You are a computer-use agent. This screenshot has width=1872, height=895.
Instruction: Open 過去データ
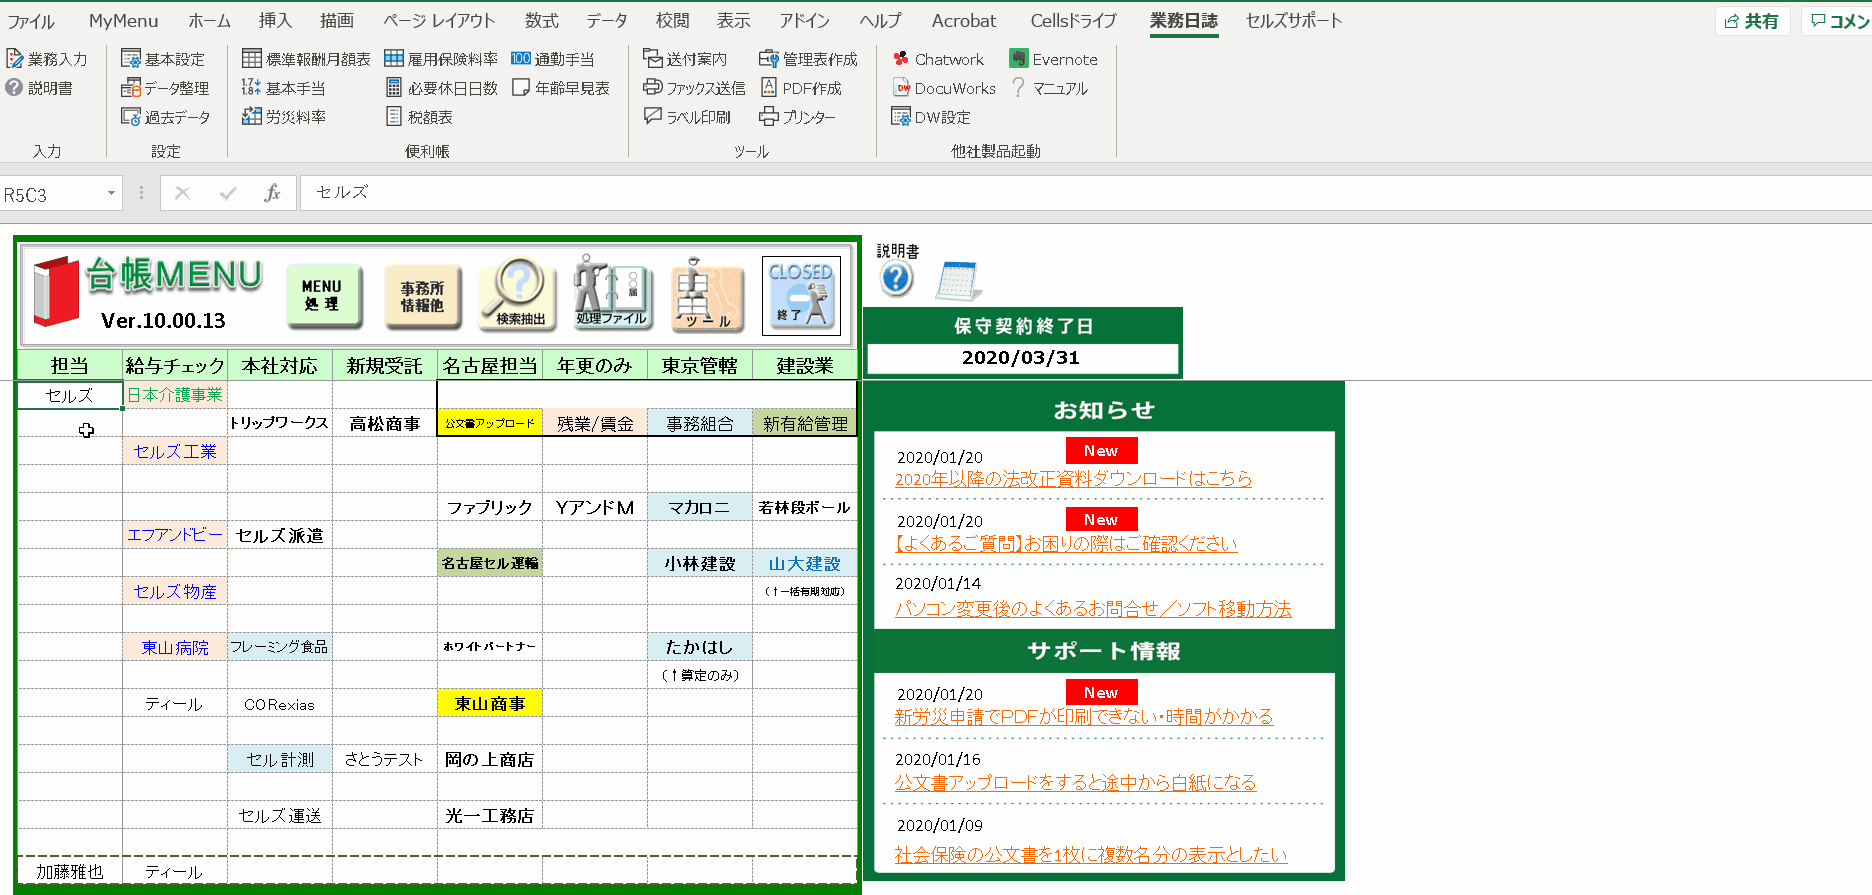point(165,117)
